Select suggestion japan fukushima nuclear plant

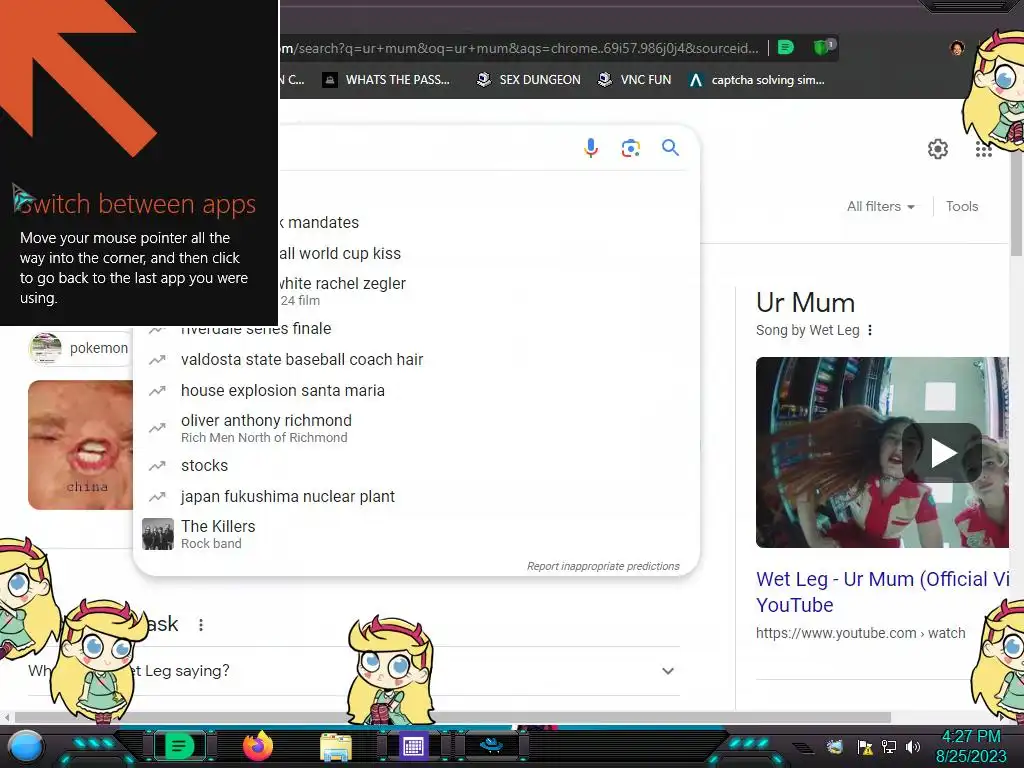[x=417, y=497]
